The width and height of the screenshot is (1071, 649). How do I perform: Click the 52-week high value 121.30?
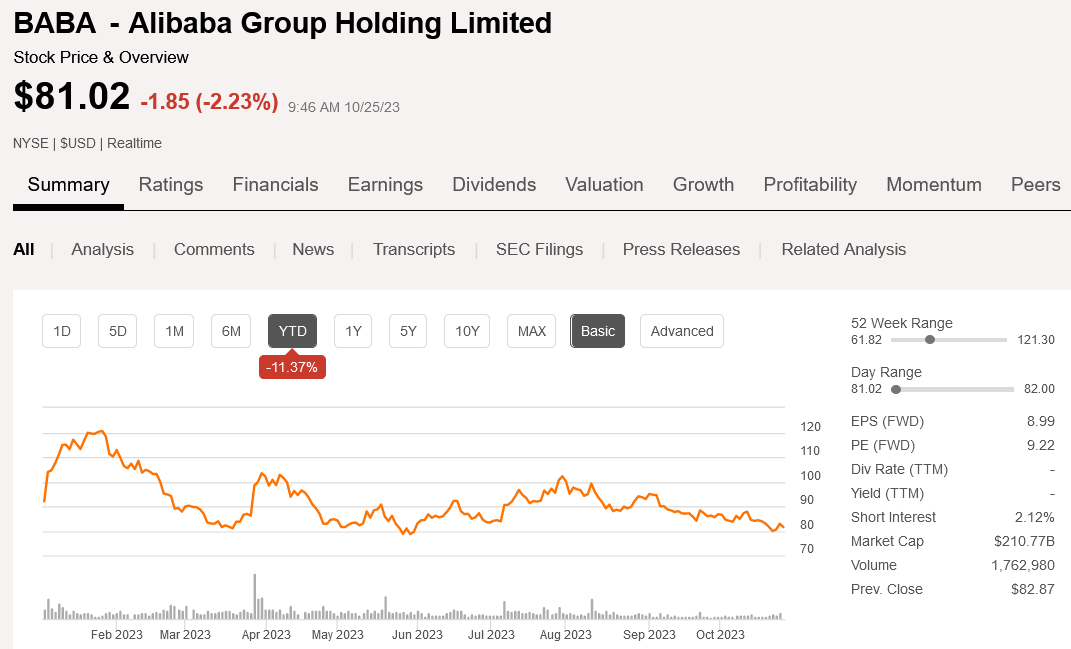click(1035, 340)
